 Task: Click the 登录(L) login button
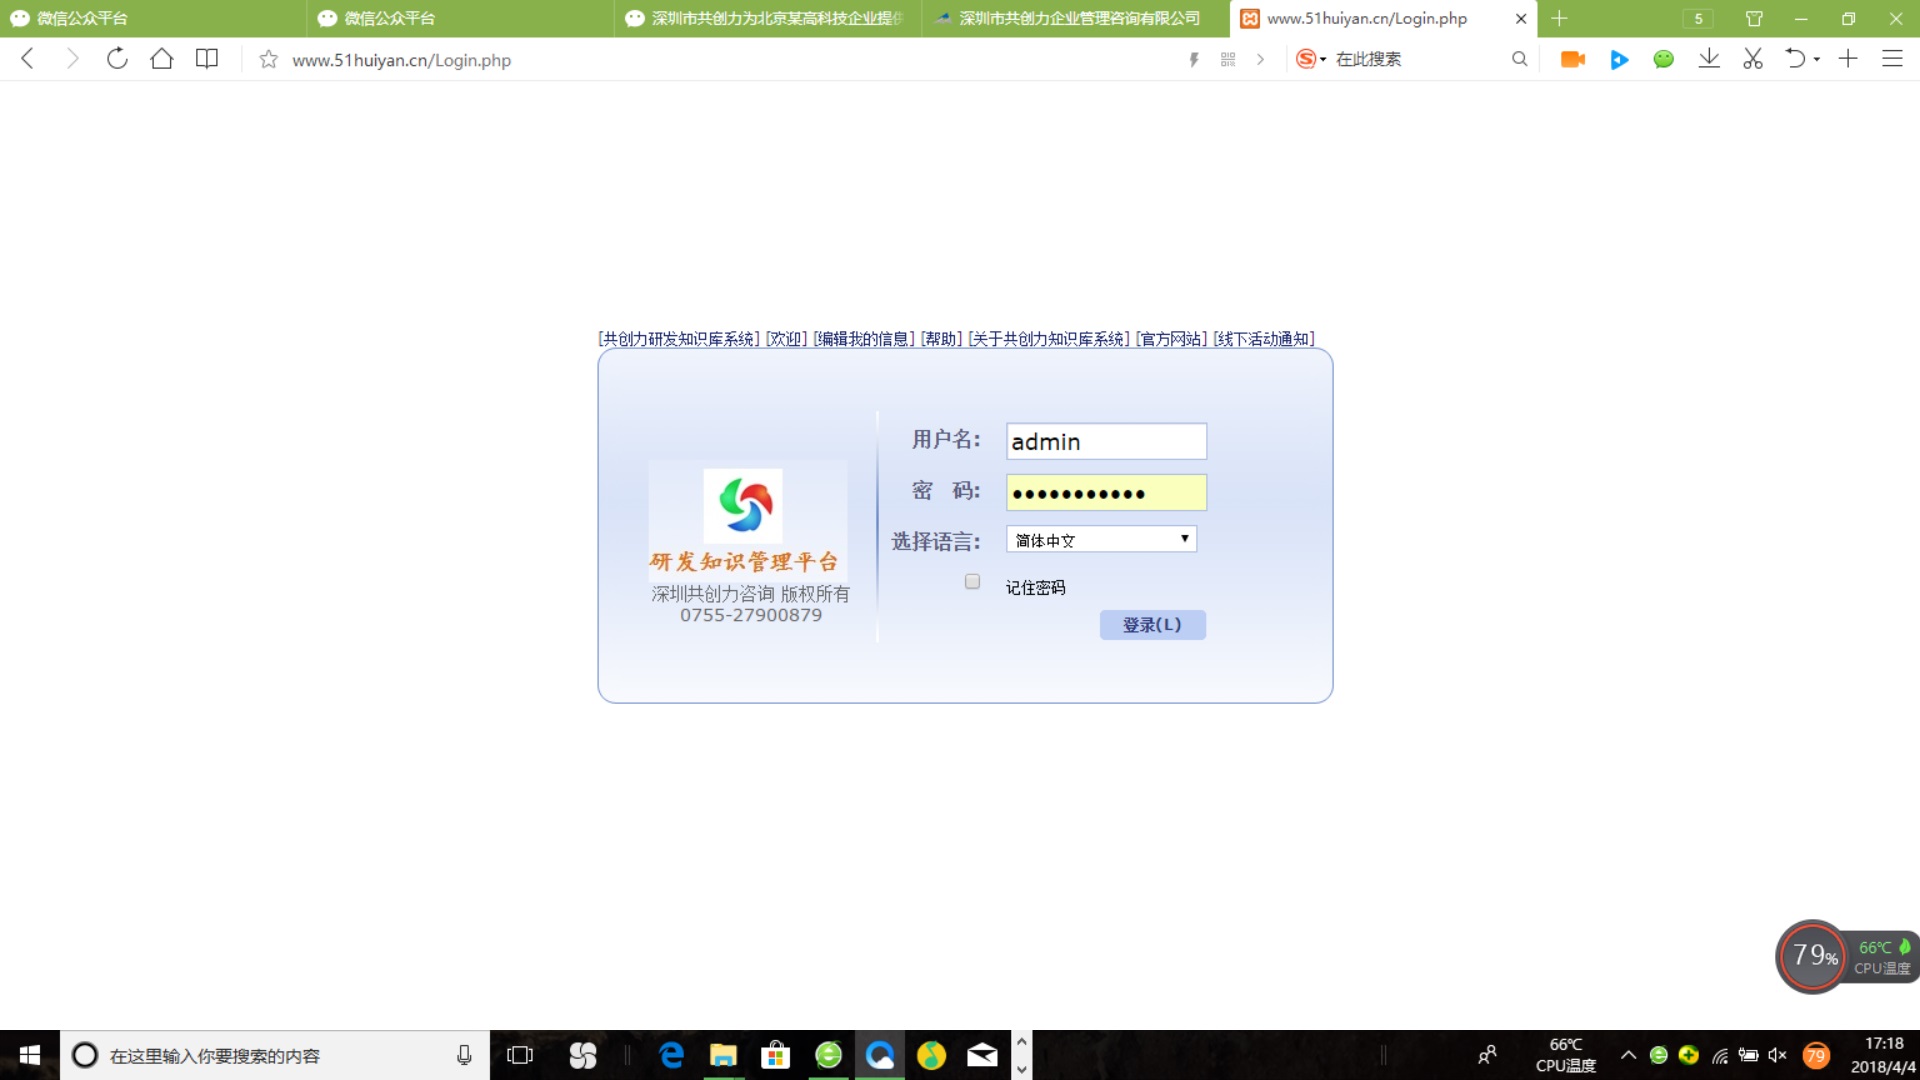click(x=1152, y=625)
